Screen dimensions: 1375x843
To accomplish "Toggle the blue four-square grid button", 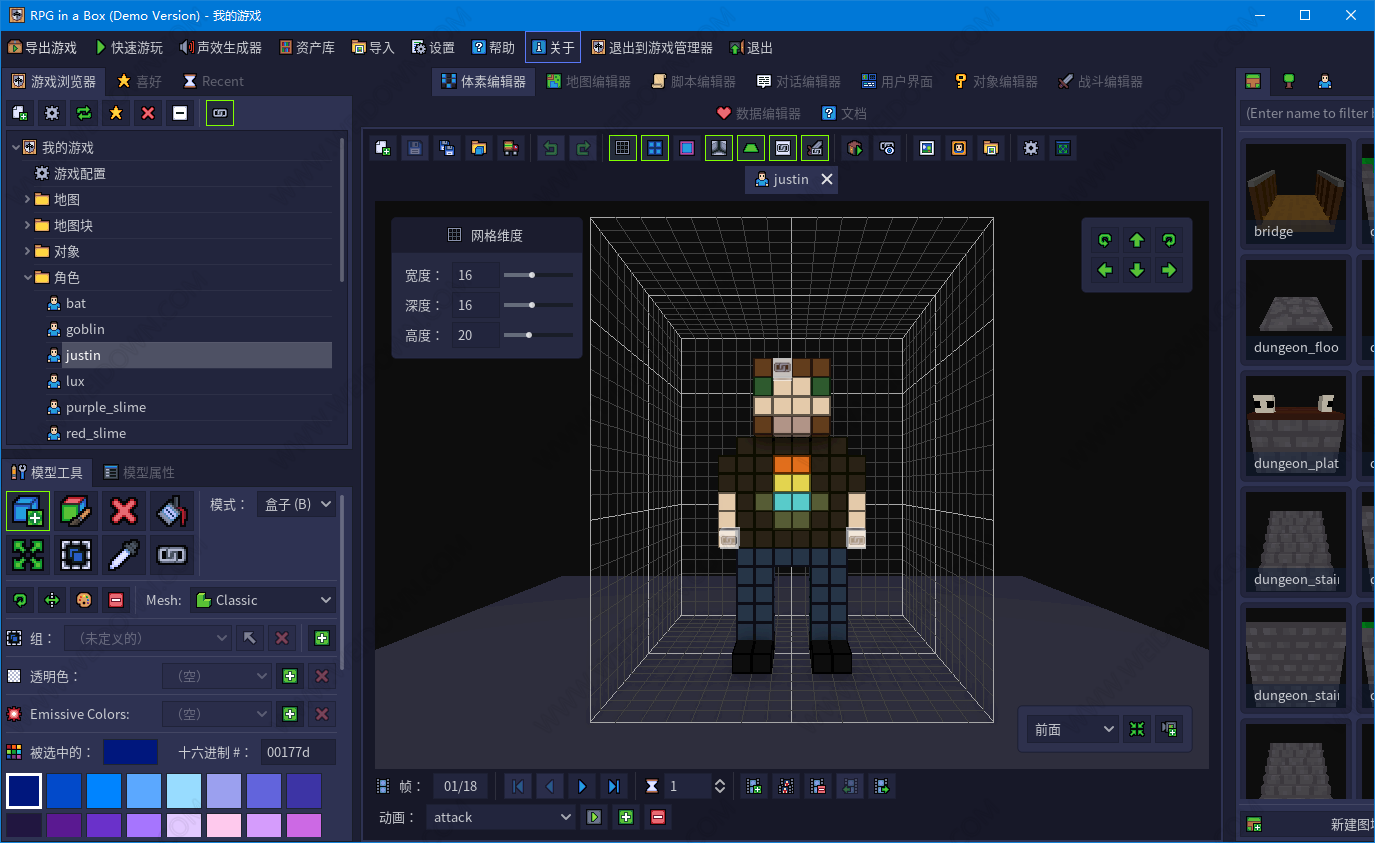I will coord(655,148).
